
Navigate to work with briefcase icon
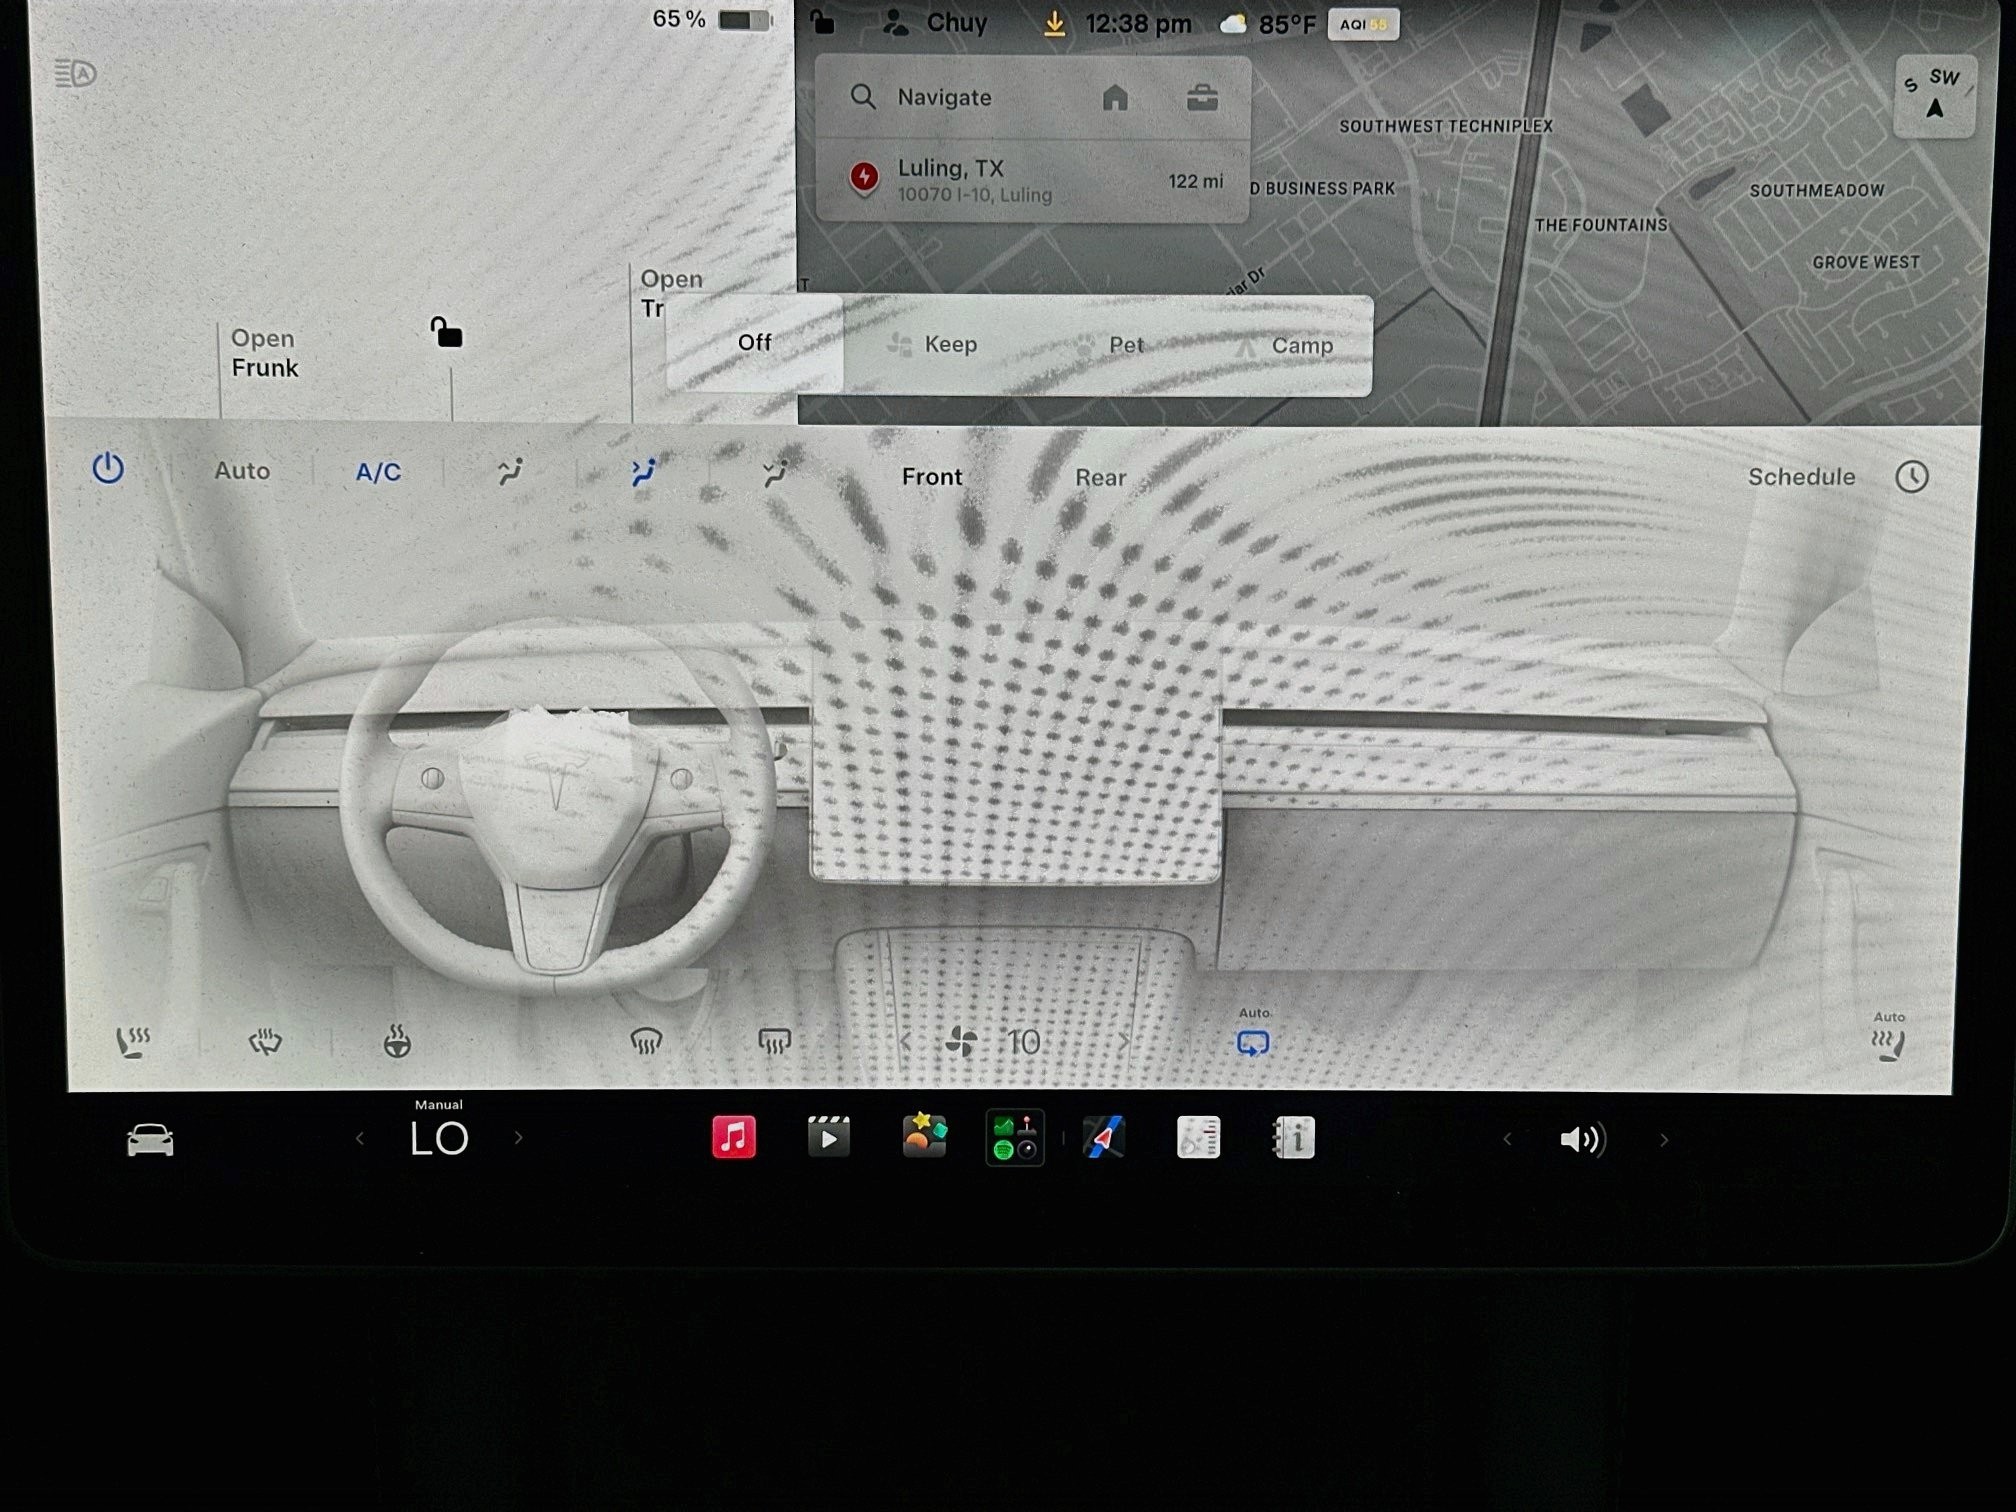(x=1202, y=98)
